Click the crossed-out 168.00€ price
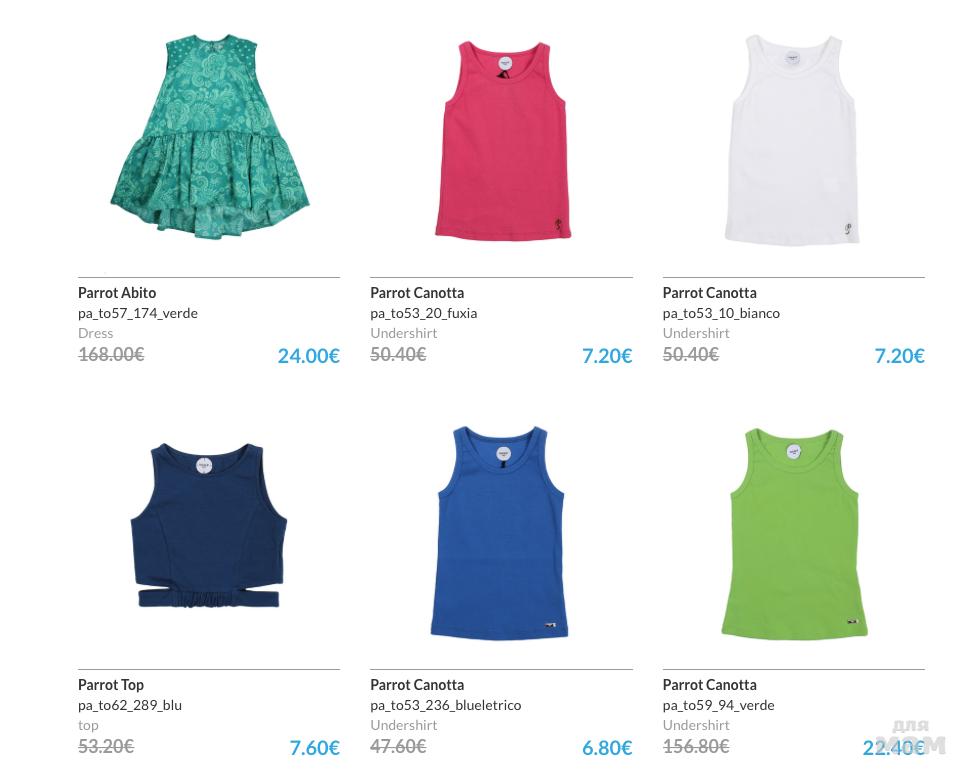This screenshot has width=961, height=769. [111, 354]
